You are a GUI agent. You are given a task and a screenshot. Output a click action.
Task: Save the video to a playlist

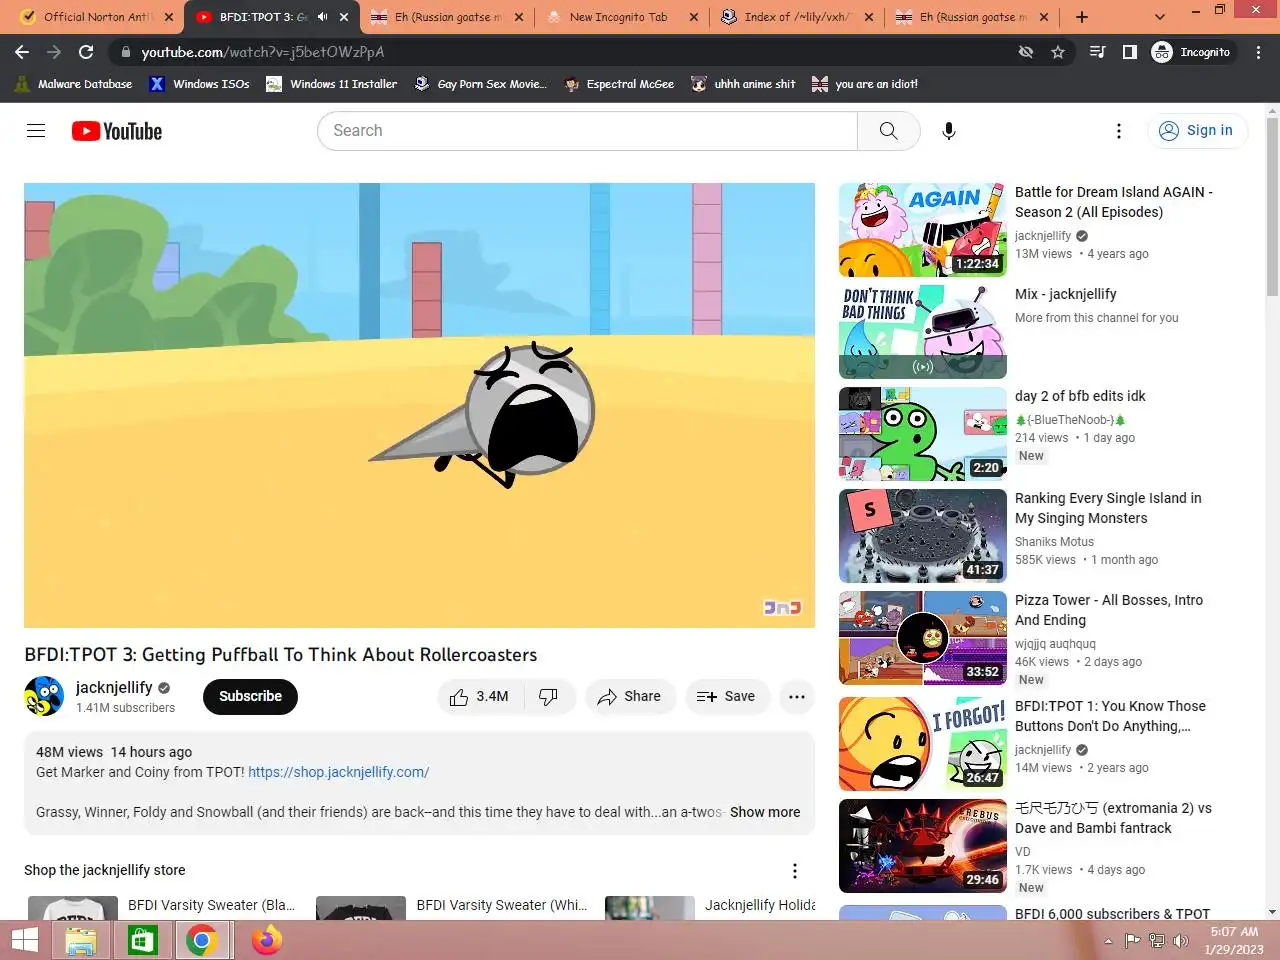[726, 697]
